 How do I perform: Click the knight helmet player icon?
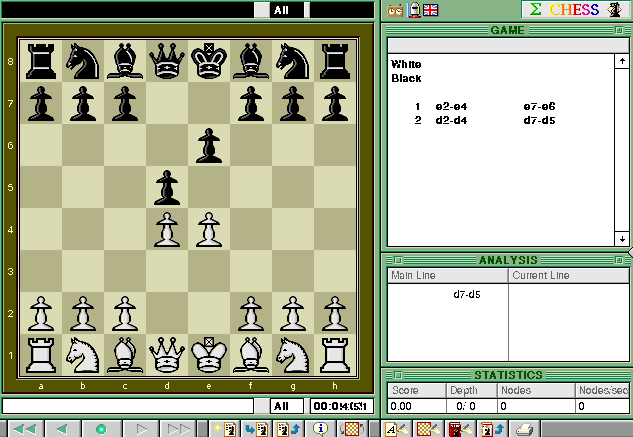pos(414,10)
